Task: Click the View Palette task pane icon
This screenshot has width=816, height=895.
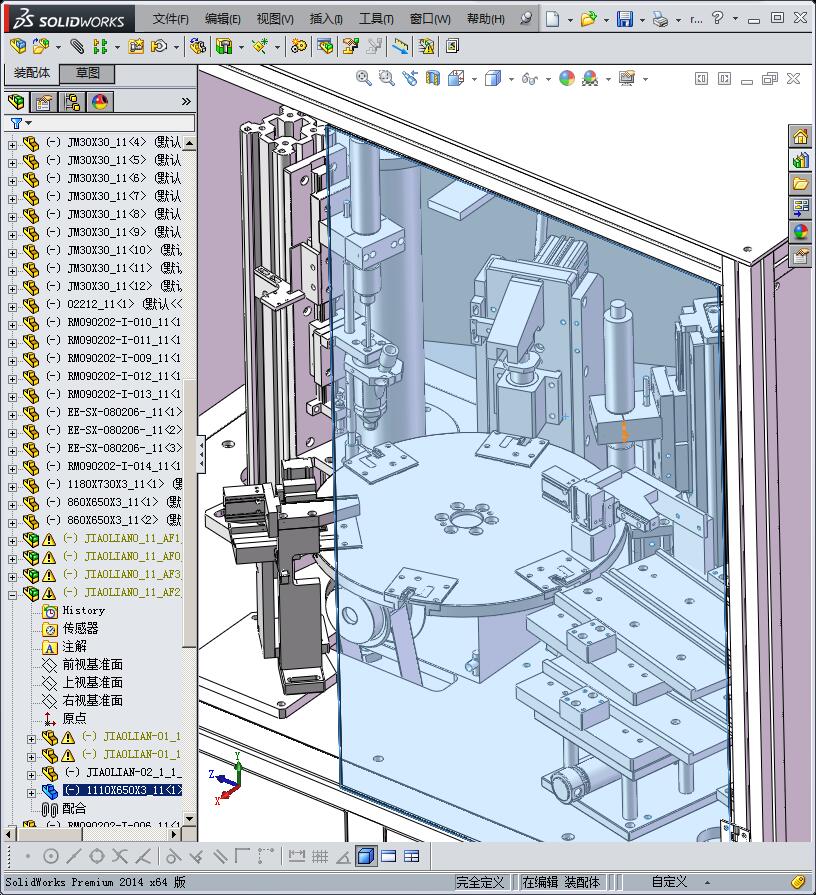Action: tap(800, 208)
